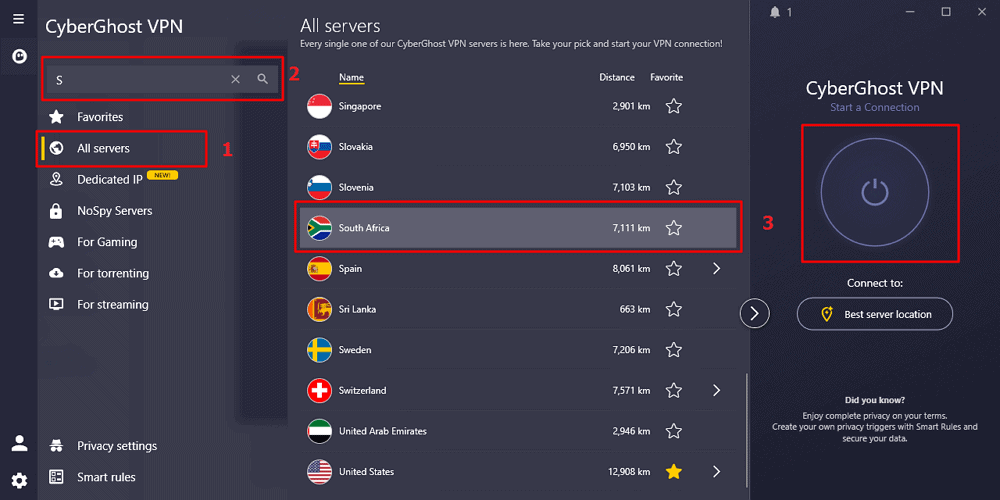Expand Spain server locations
1000x500 pixels.
pyautogui.click(x=716, y=269)
